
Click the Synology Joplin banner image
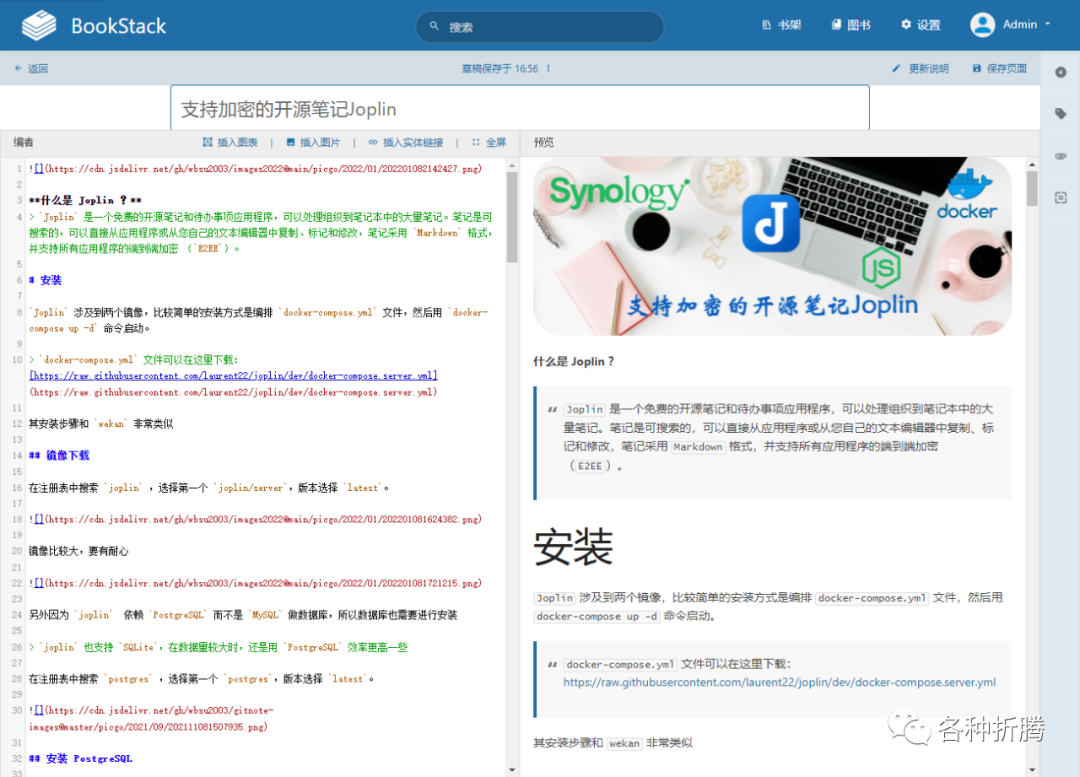[x=772, y=246]
